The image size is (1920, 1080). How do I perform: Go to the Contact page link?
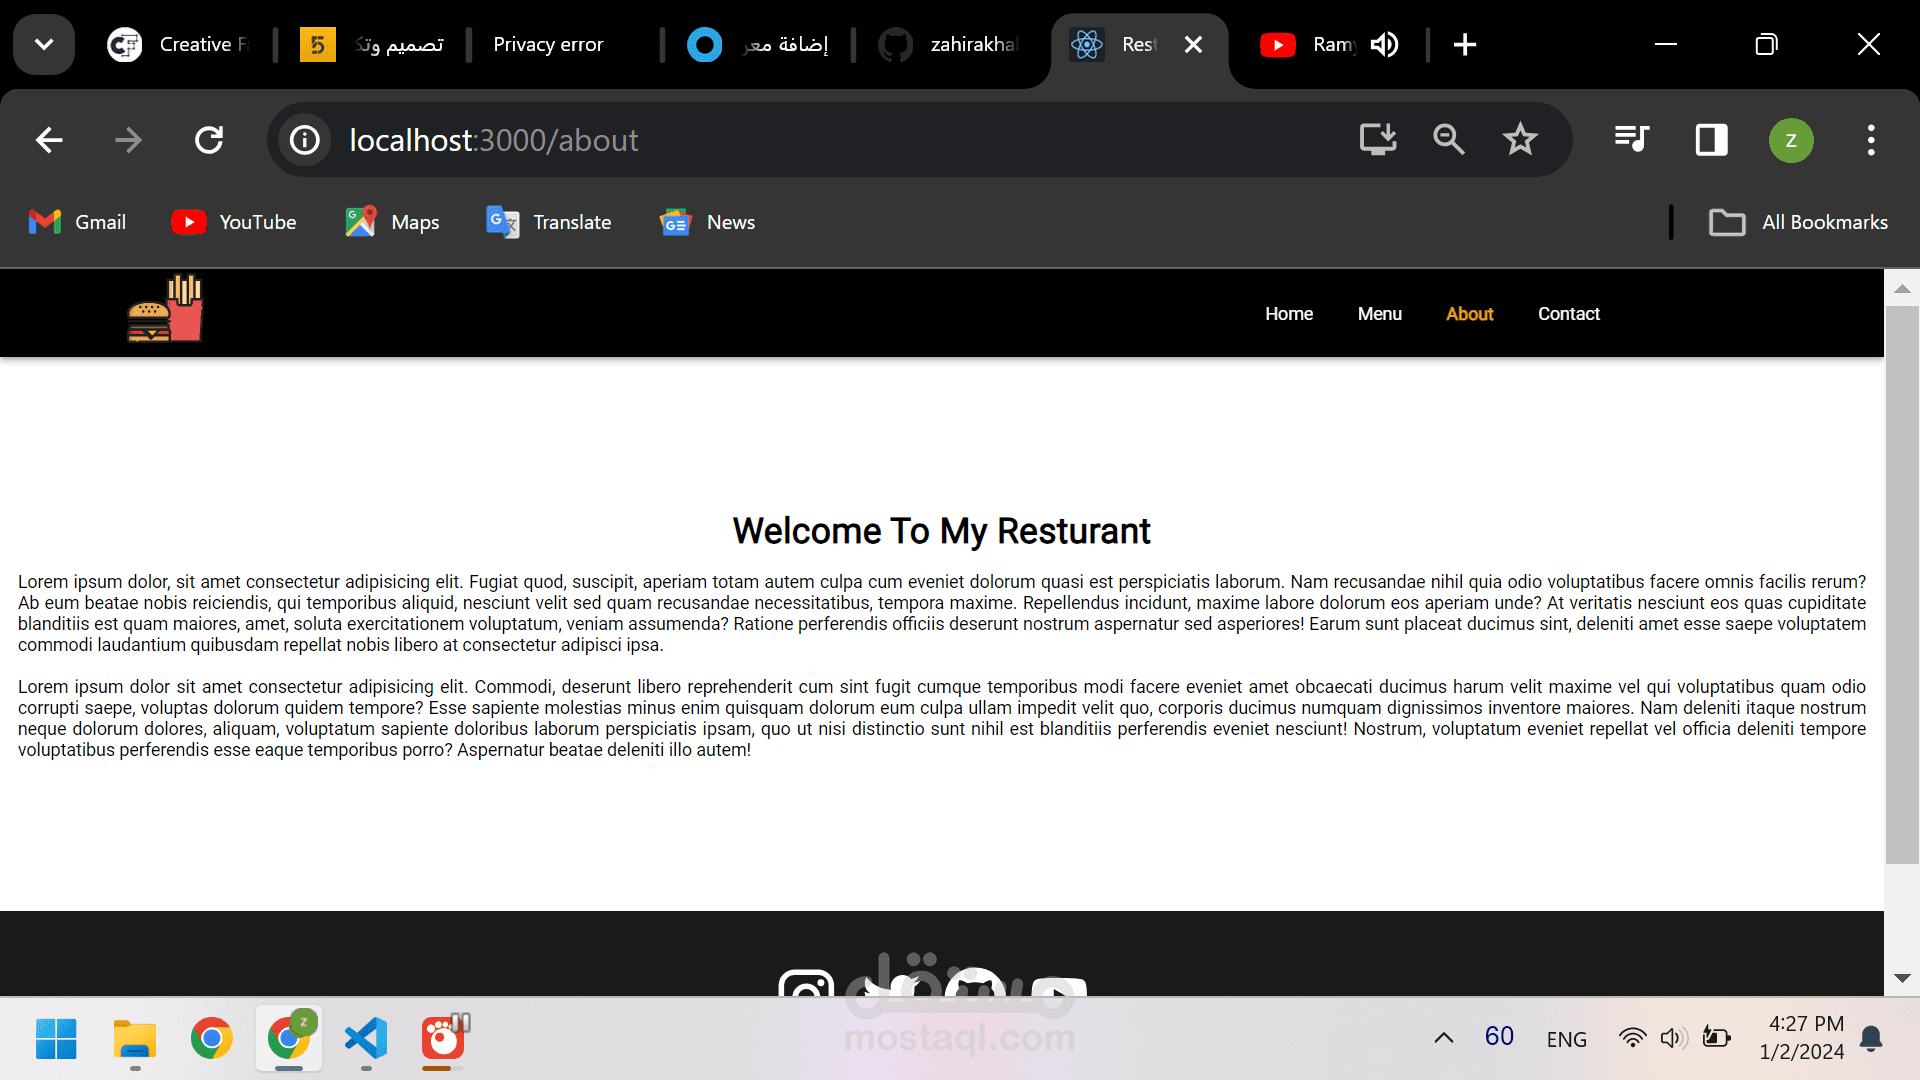point(1568,314)
